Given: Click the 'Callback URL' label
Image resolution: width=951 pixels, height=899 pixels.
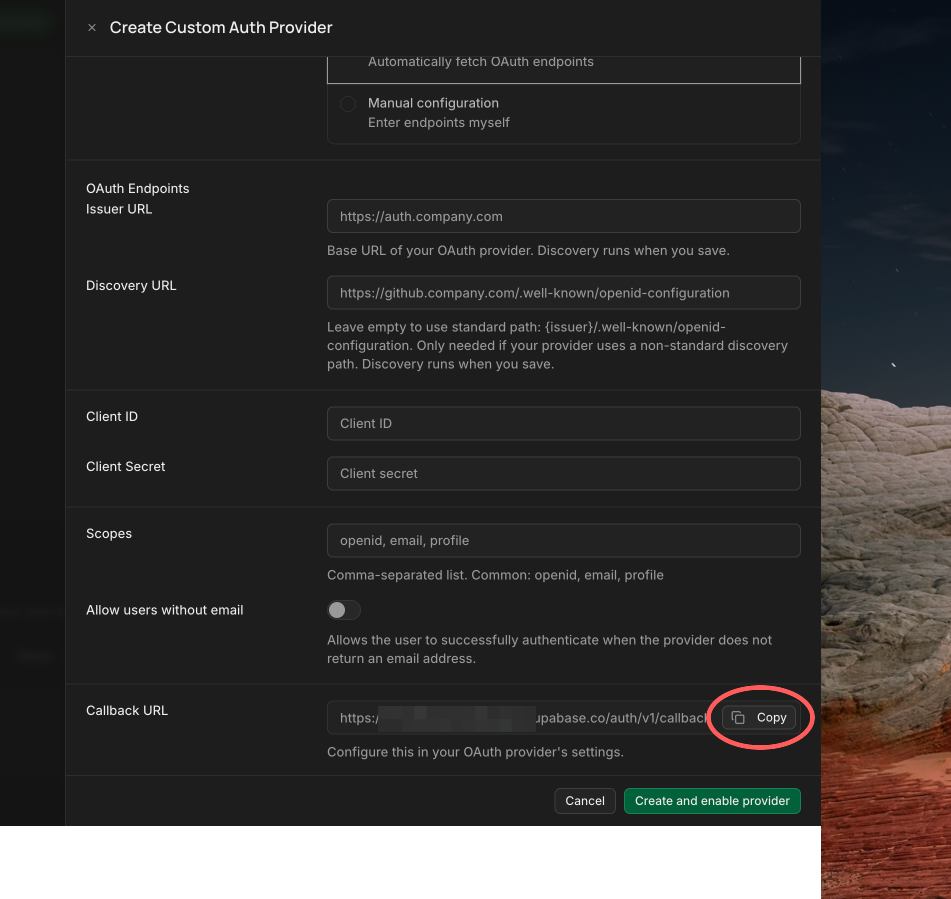Looking at the screenshot, I should click(127, 710).
